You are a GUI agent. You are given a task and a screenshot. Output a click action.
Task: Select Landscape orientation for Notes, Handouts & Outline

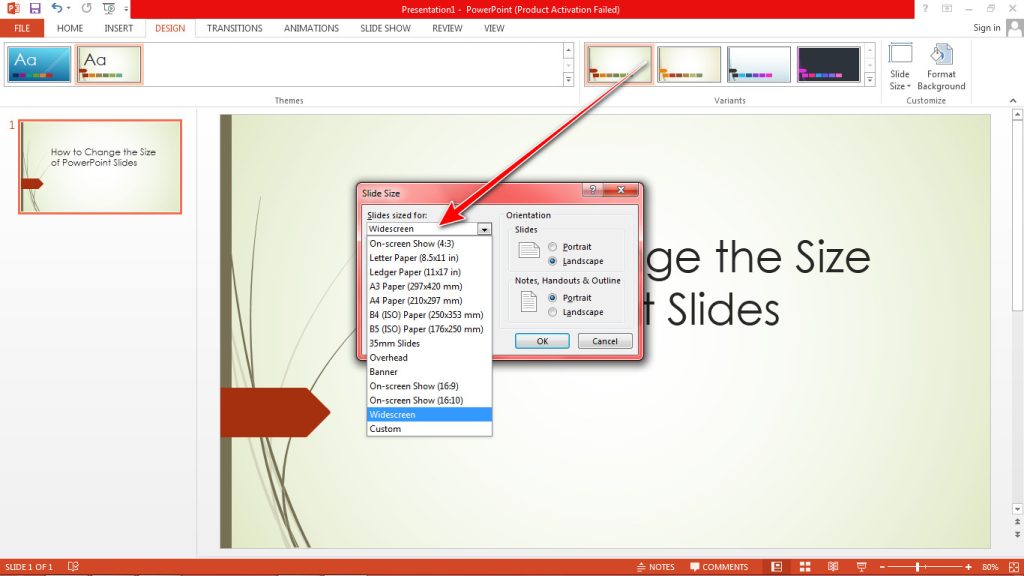pyautogui.click(x=553, y=312)
